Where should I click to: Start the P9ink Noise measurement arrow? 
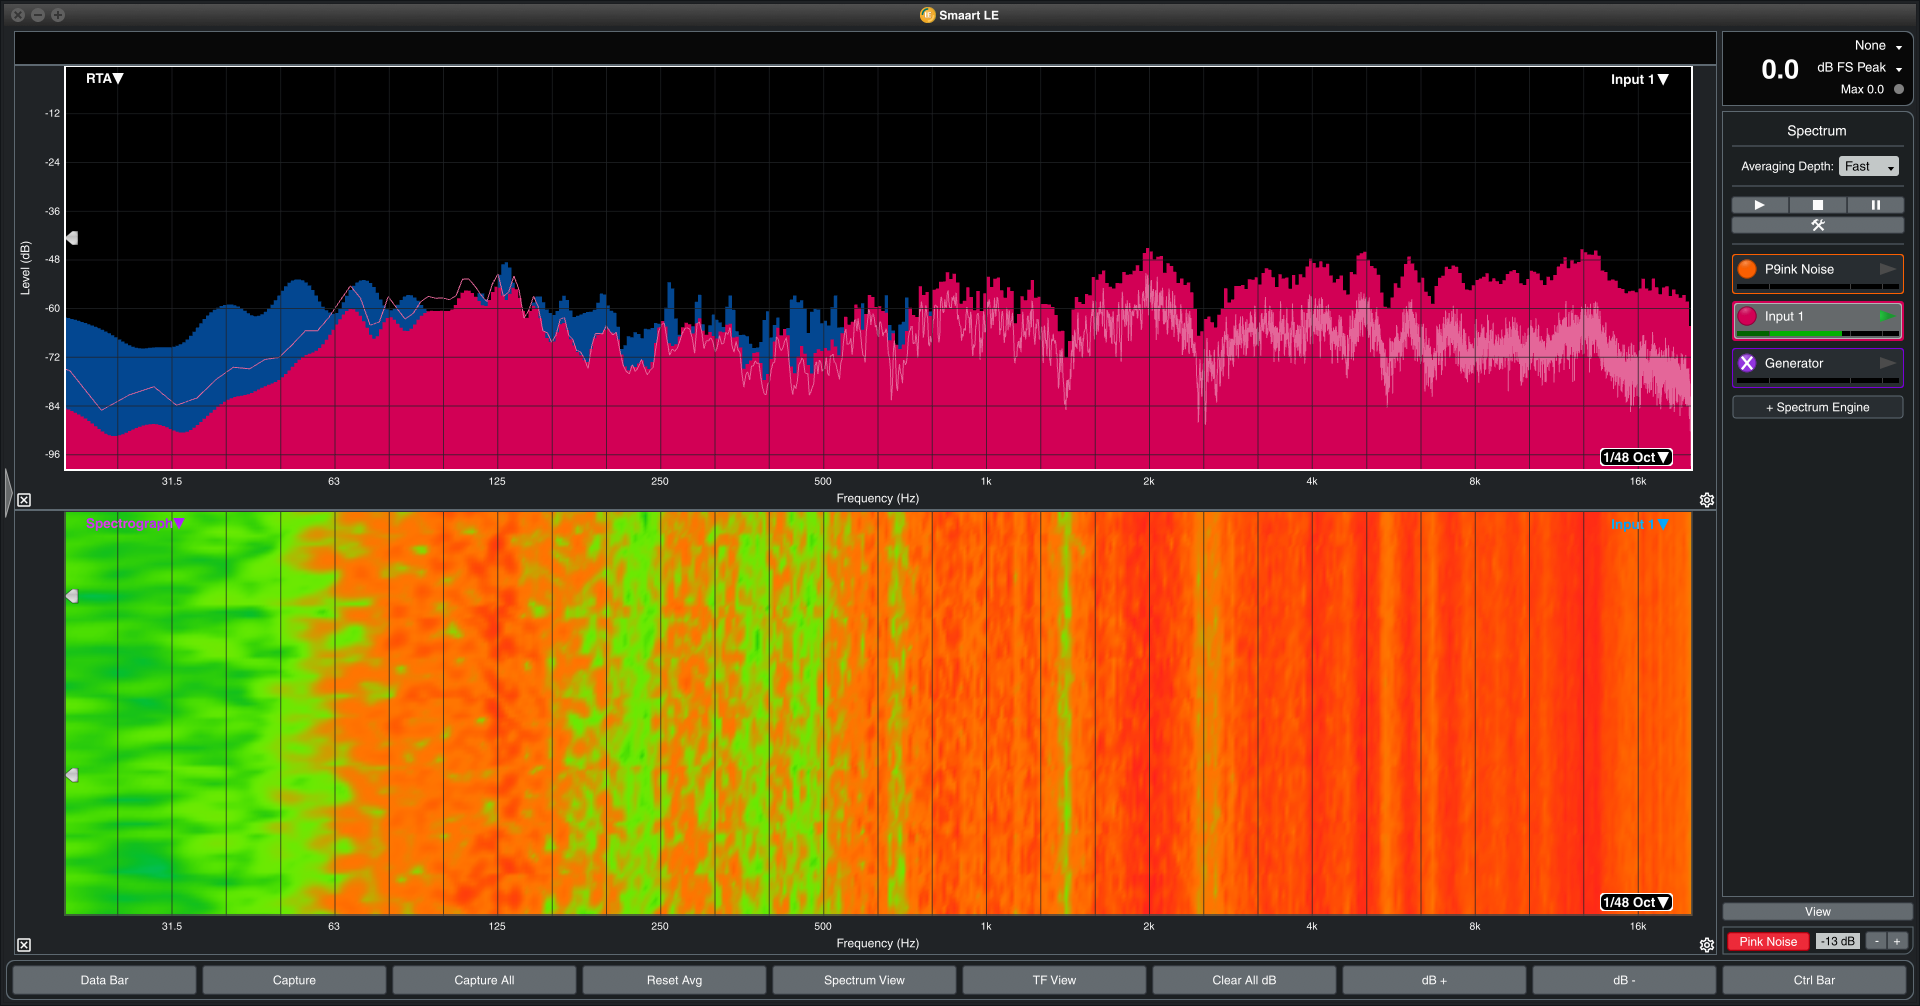[x=1887, y=269]
